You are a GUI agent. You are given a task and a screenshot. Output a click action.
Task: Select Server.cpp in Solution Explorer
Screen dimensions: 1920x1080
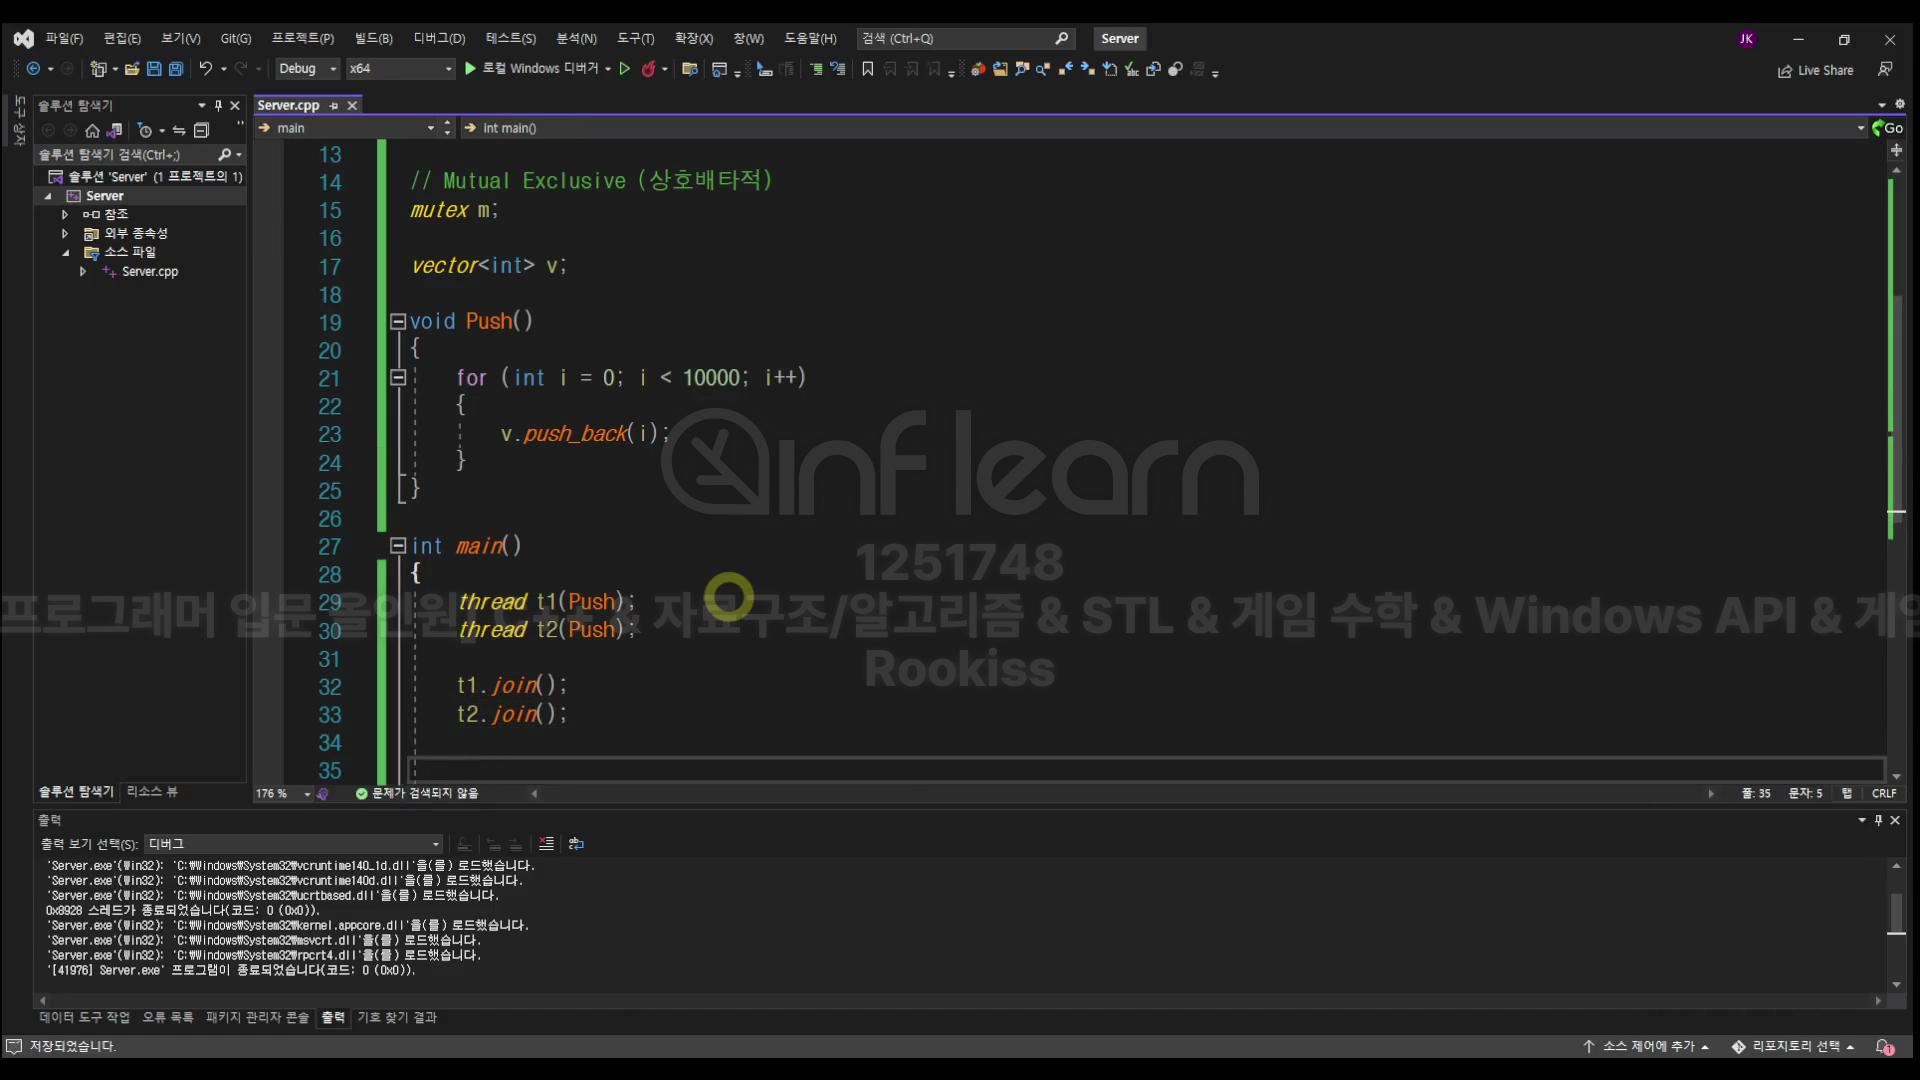150,272
